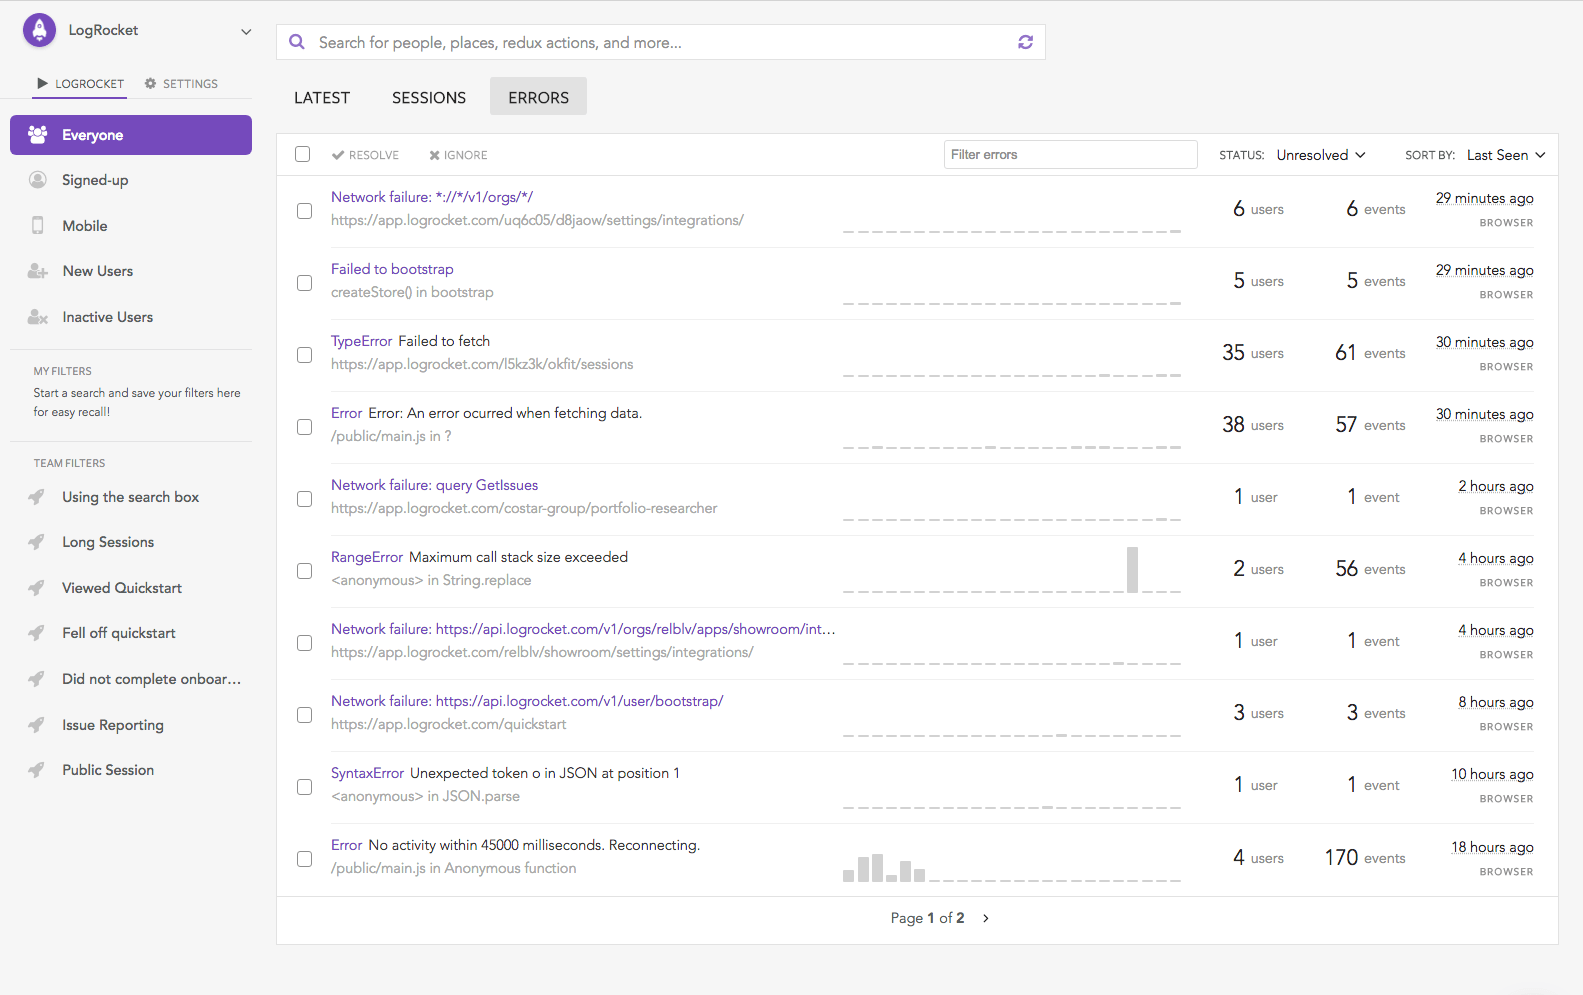Select the RangeError row checkbox

304,571
